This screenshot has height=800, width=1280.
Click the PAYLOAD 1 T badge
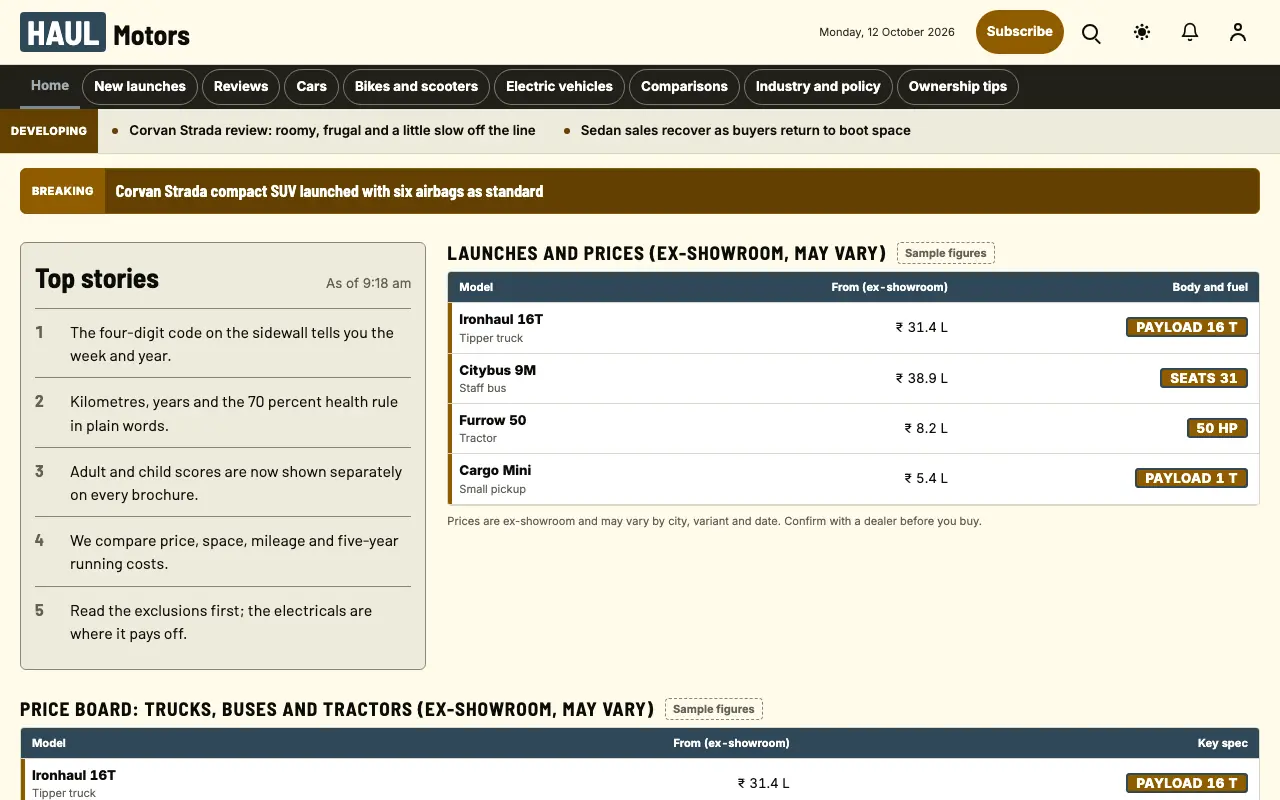coord(1191,478)
